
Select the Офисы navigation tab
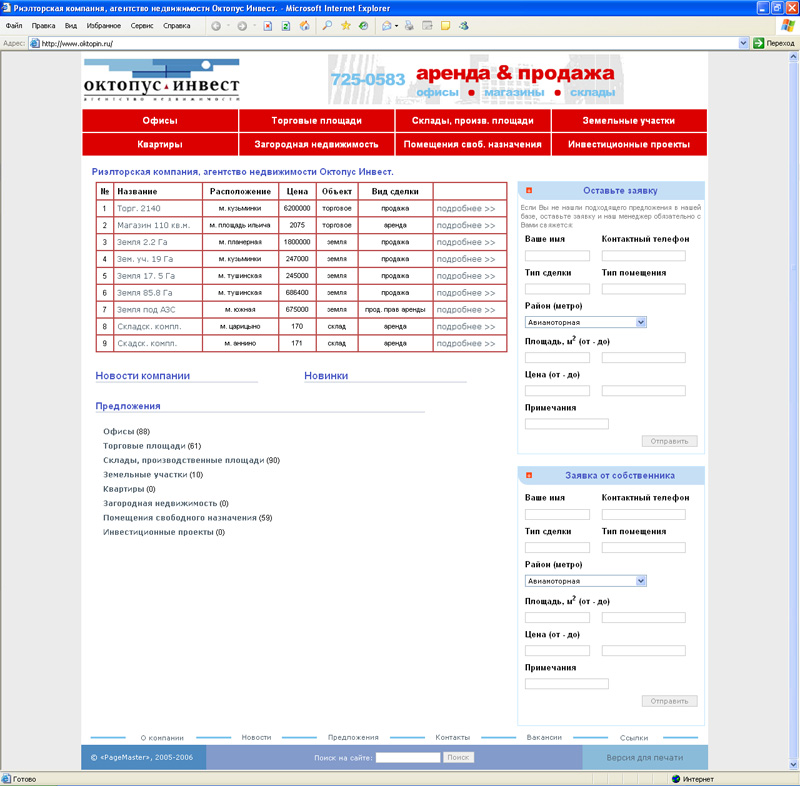[160, 120]
